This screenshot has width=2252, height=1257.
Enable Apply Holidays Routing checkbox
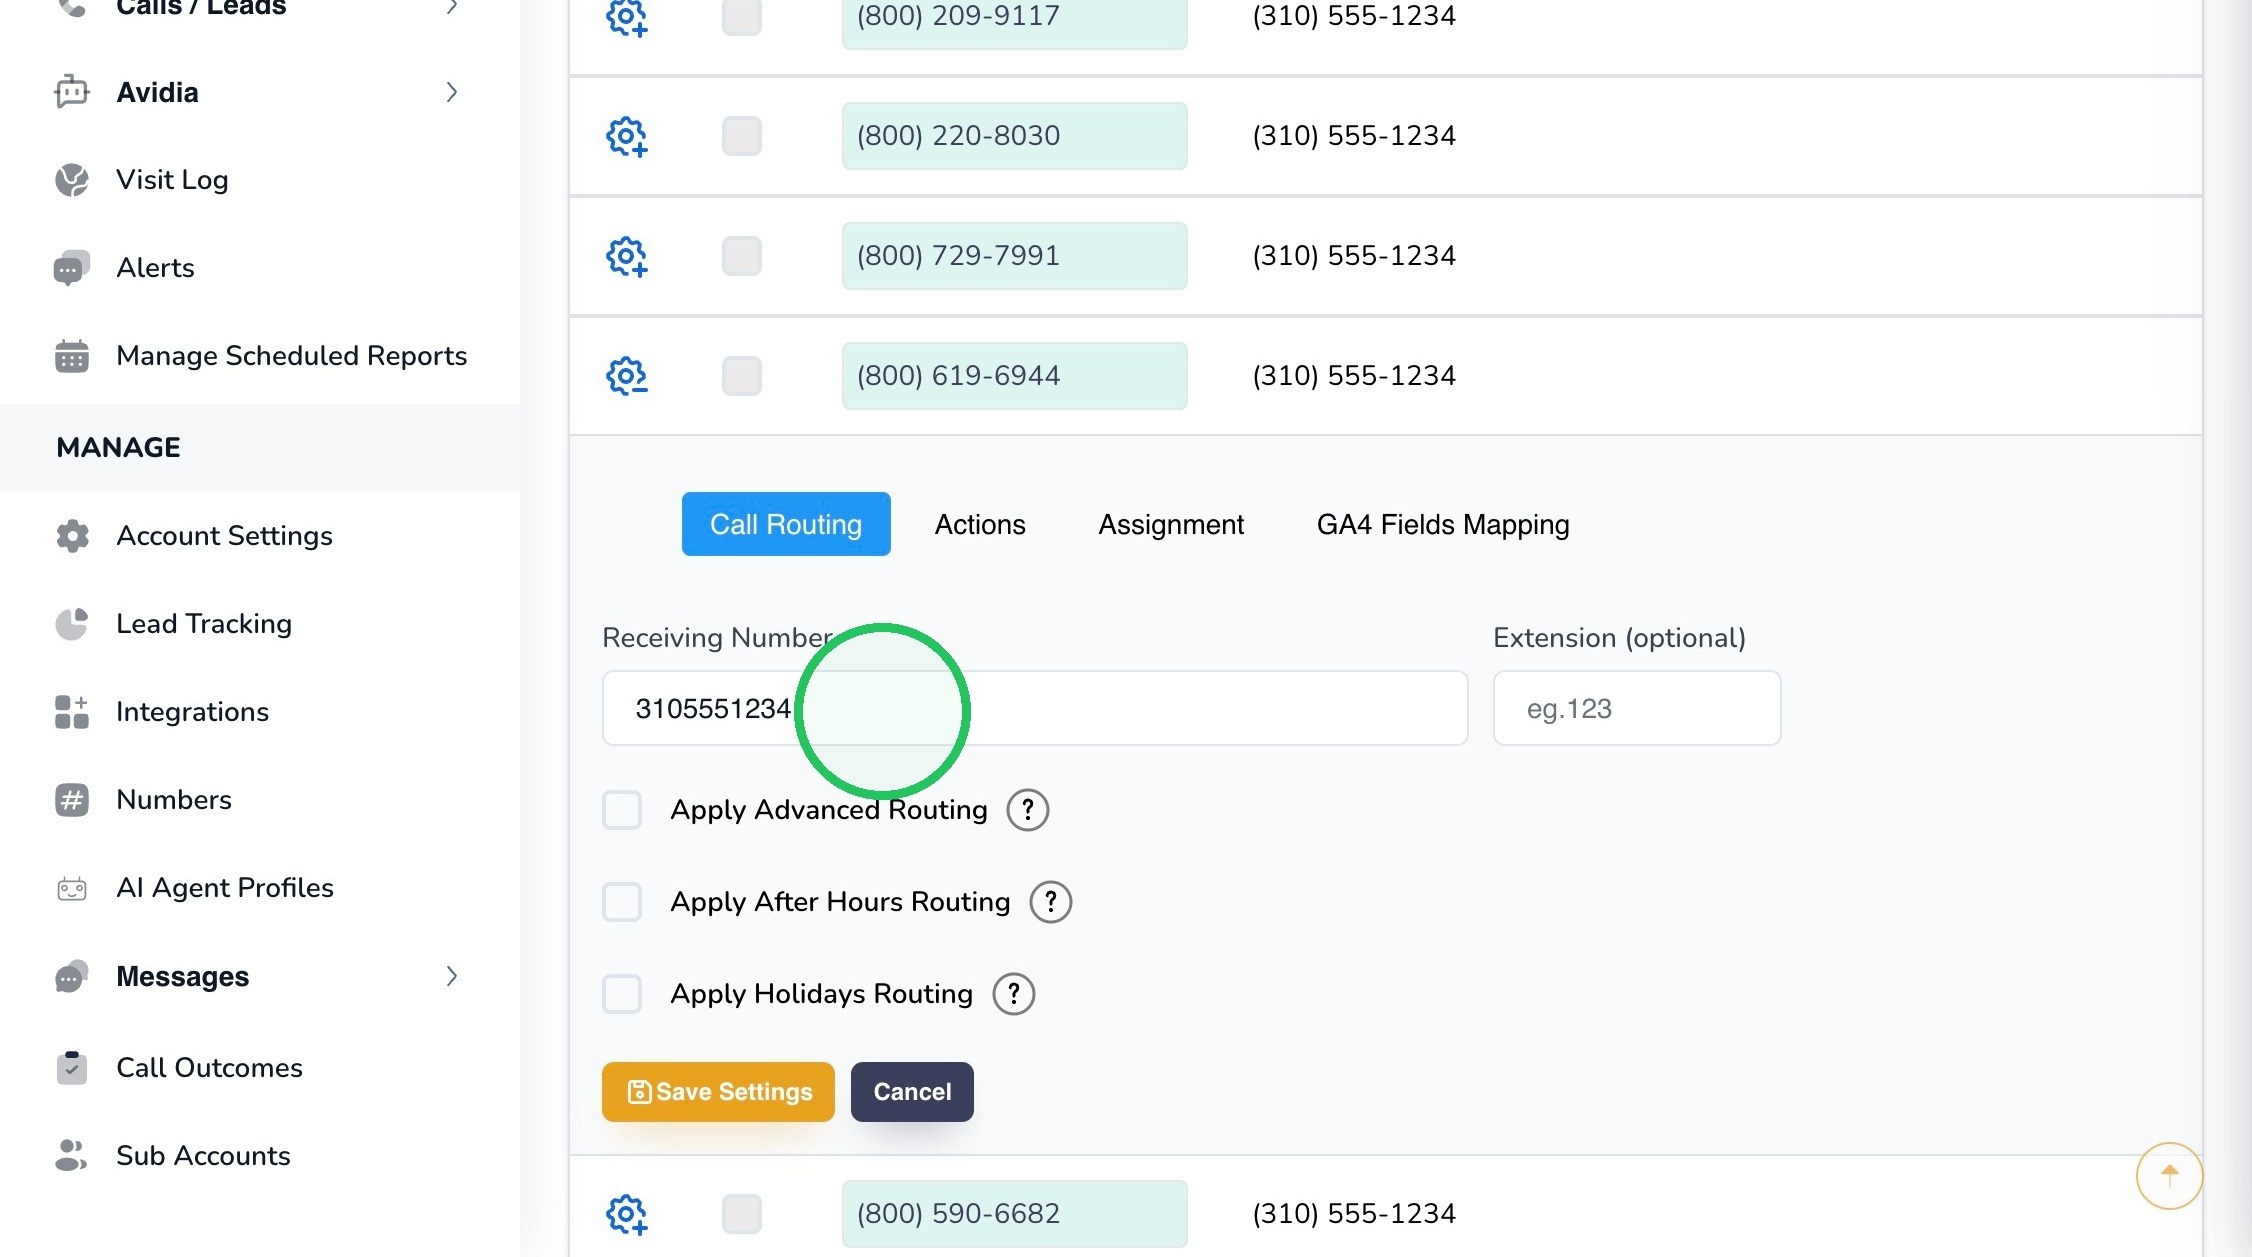click(x=622, y=994)
